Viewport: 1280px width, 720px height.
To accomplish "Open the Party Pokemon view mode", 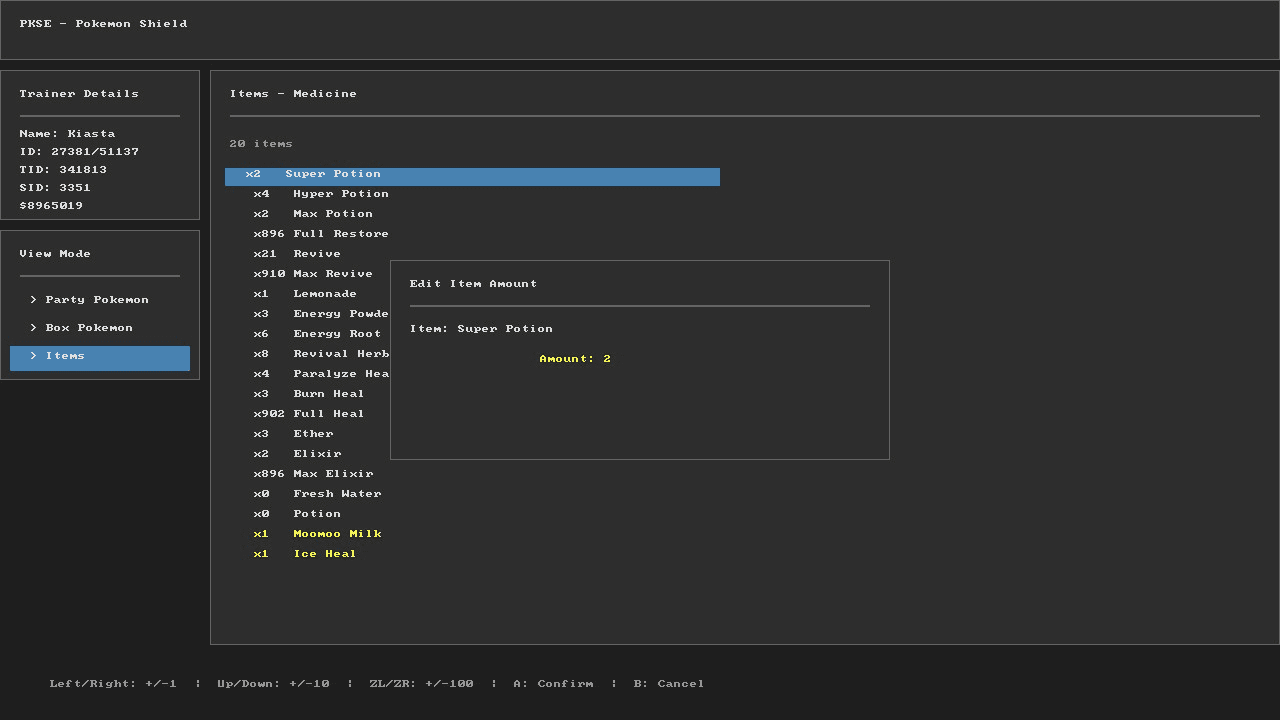I will 100,300.
